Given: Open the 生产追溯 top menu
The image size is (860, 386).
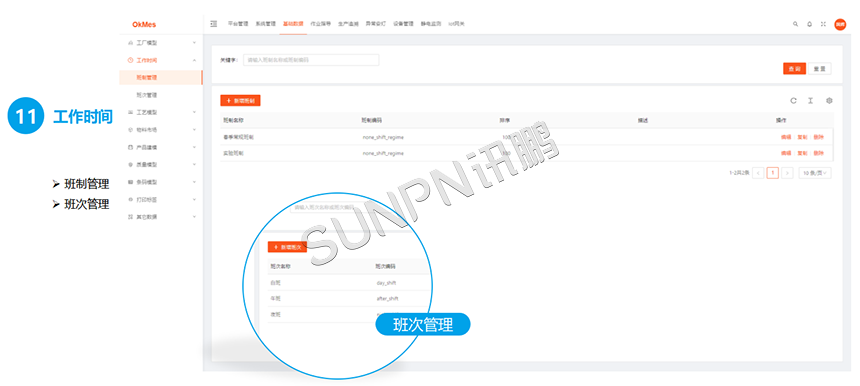Looking at the screenshot, I should click(348, 24).
